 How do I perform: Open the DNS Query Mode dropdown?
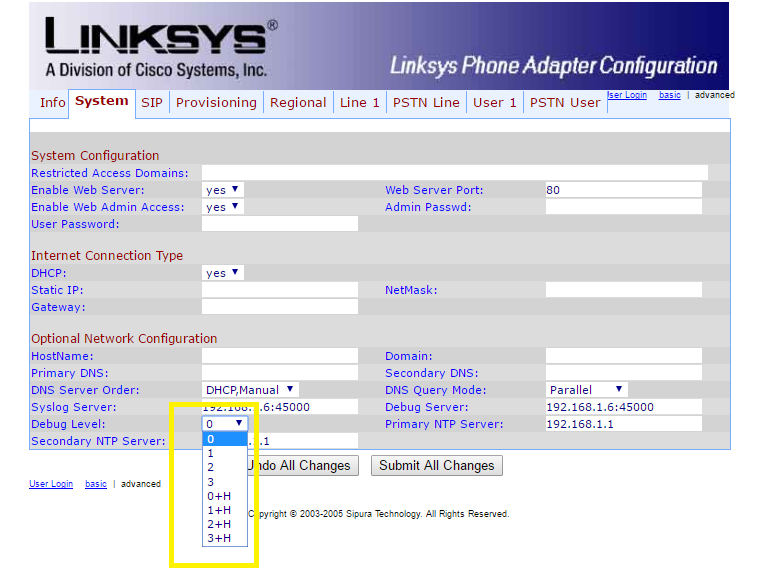[586, 389]
